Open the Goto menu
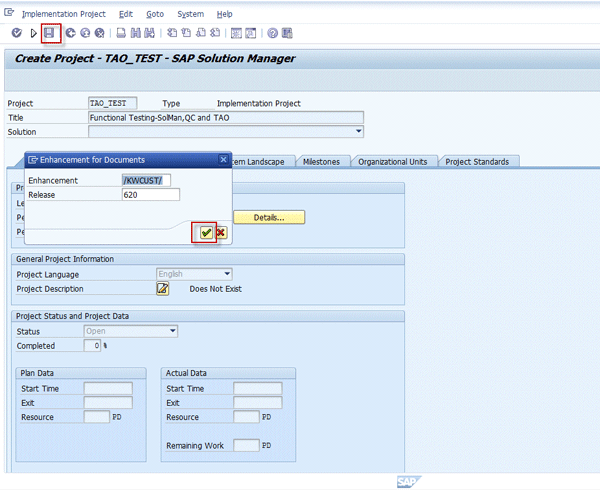This screenshot has height=490, width=600. [x=155, y=14]
